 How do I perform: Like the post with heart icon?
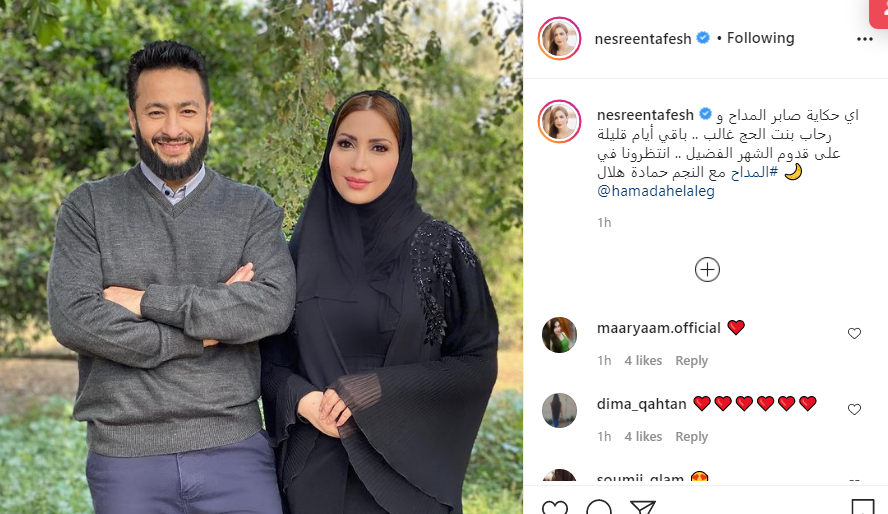coord(554,507)
